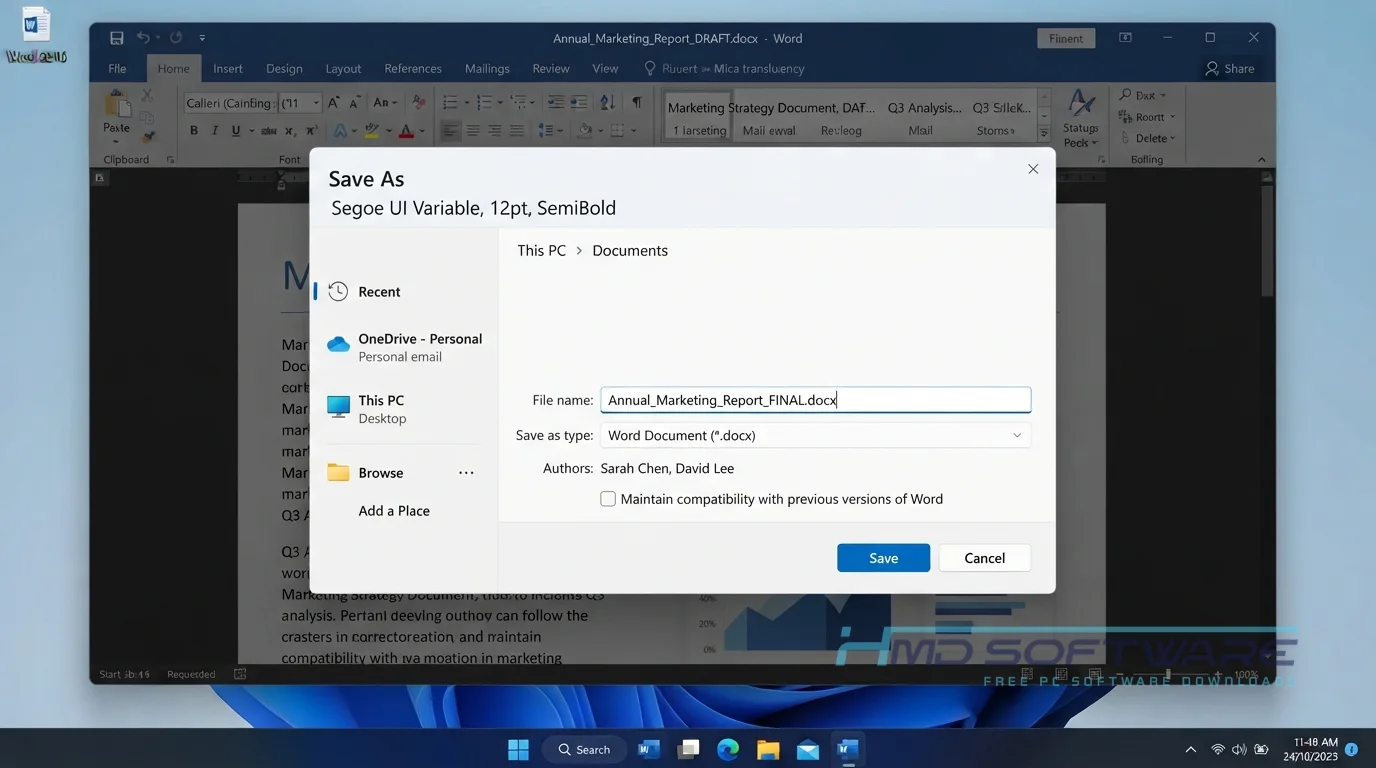1376x768 pixels.
Task: Select OneDrive - Personal location
Action: click(404, 347)
